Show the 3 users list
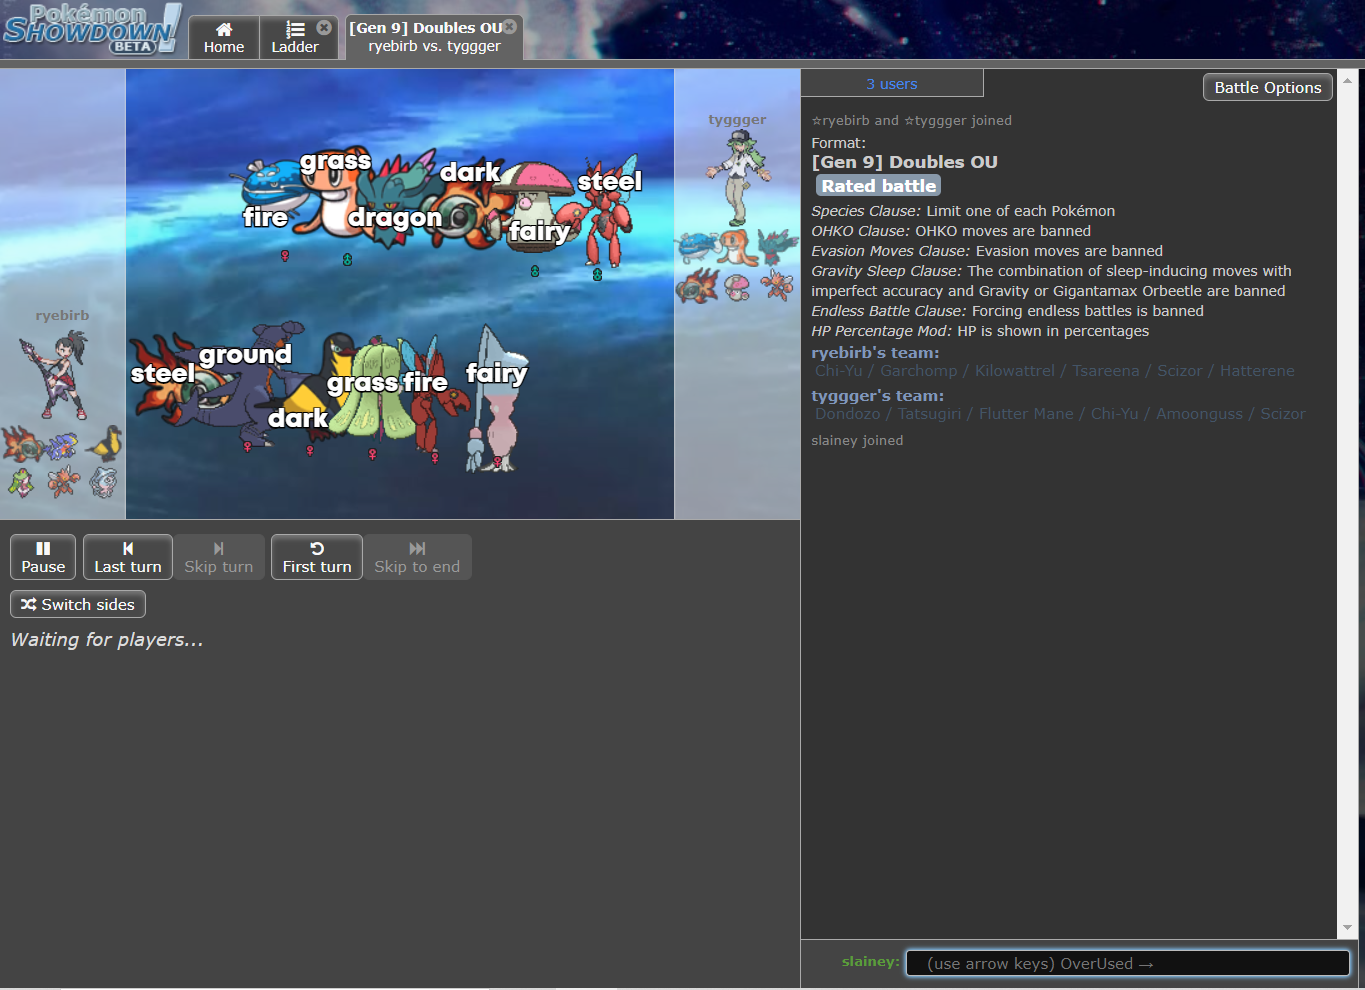 [x=892, y=84]
